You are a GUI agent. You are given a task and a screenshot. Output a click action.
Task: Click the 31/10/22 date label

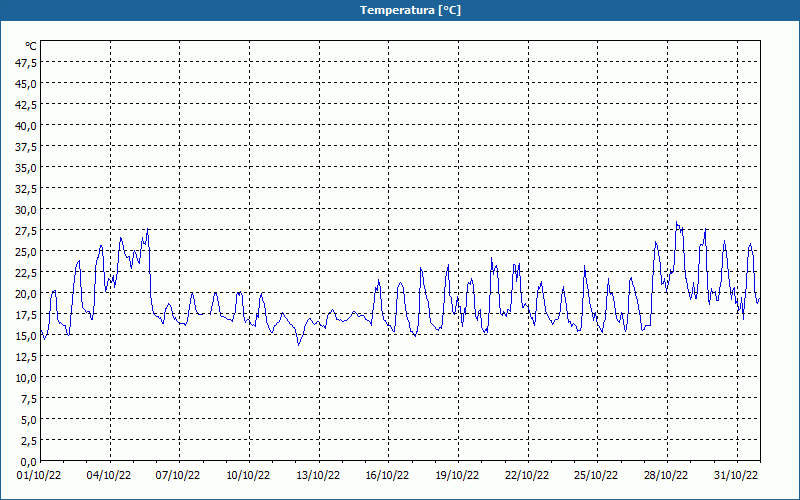pos(736,476)
